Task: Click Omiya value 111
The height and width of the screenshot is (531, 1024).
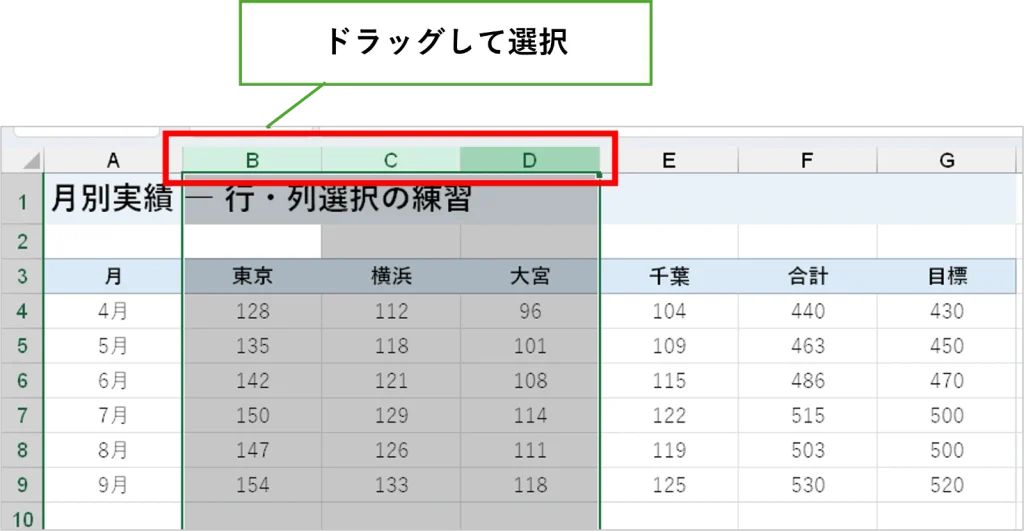Action: point(530,449)
